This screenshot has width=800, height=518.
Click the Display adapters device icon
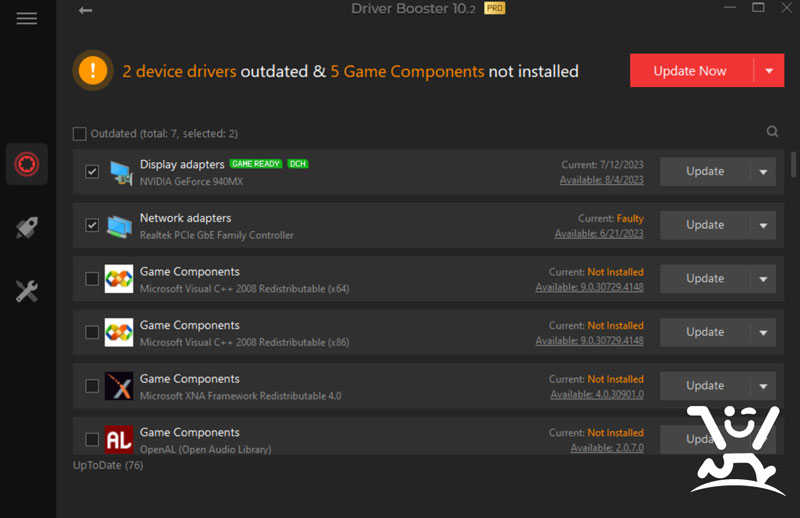pyautogui.click(x=121, y=172)
